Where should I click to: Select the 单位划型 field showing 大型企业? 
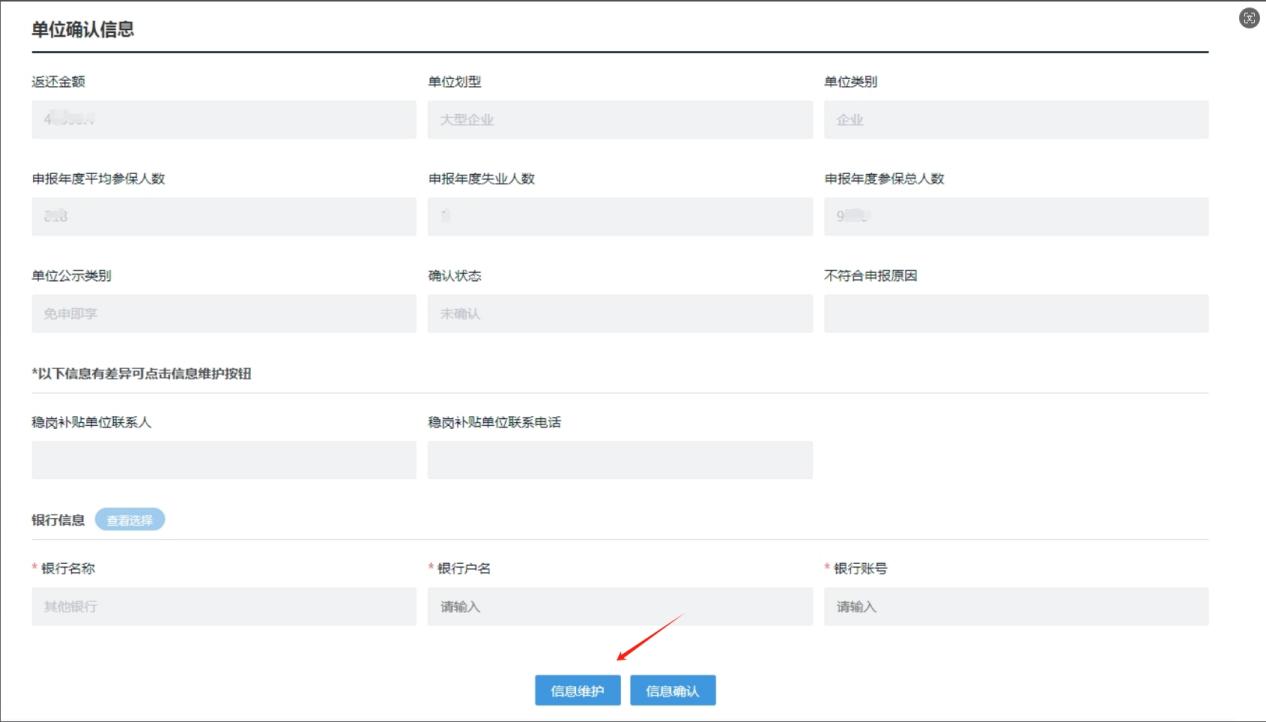pyautogui.click(x=619, y=120)
